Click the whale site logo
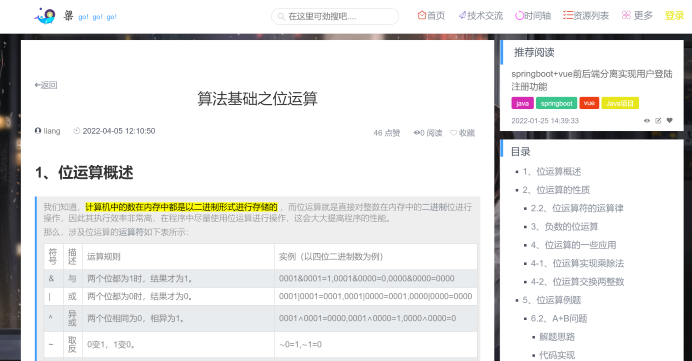The height and width of the screenshot is (361, 692). click(45, 16)
